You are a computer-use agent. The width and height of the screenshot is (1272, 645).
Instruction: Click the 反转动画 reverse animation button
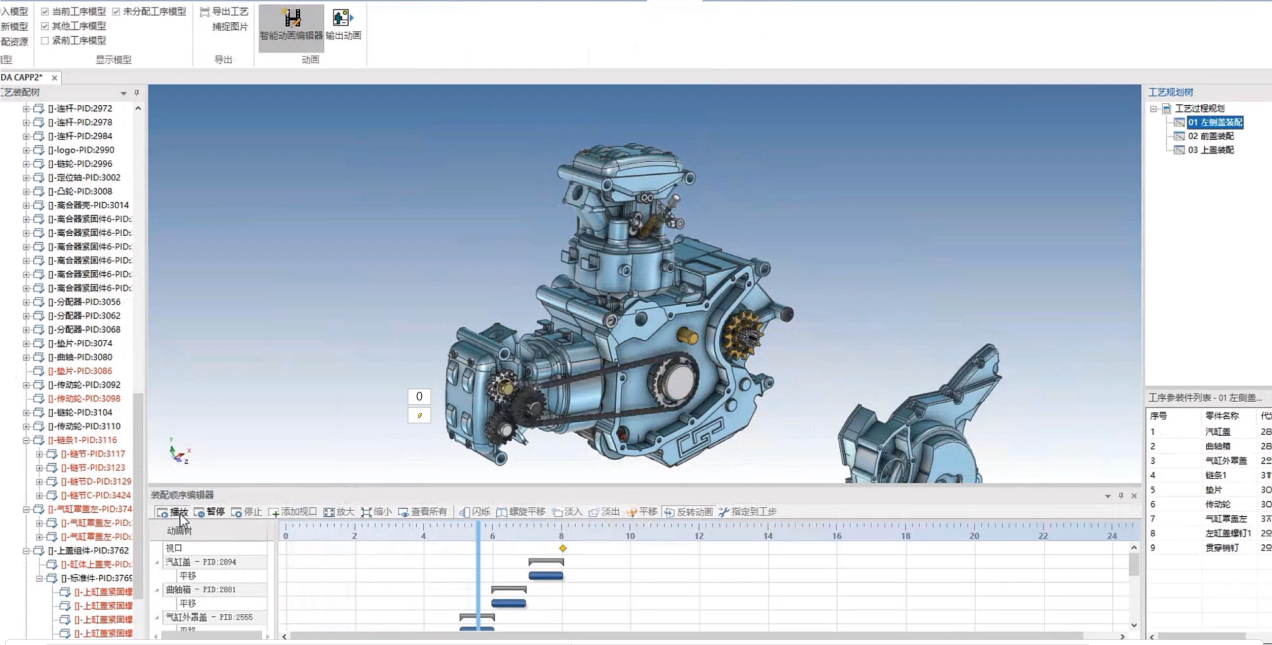[x=688, y=512]
